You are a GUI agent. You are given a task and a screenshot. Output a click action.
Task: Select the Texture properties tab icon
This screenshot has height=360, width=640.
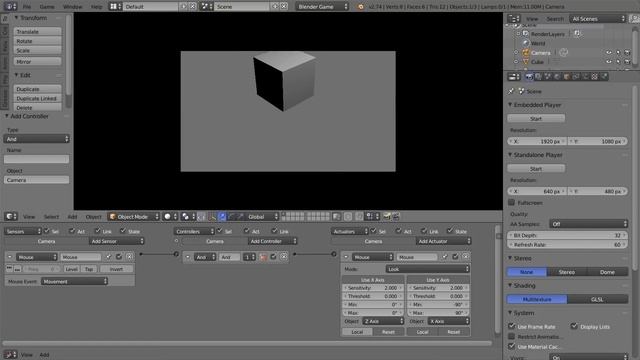pos(595,77)
